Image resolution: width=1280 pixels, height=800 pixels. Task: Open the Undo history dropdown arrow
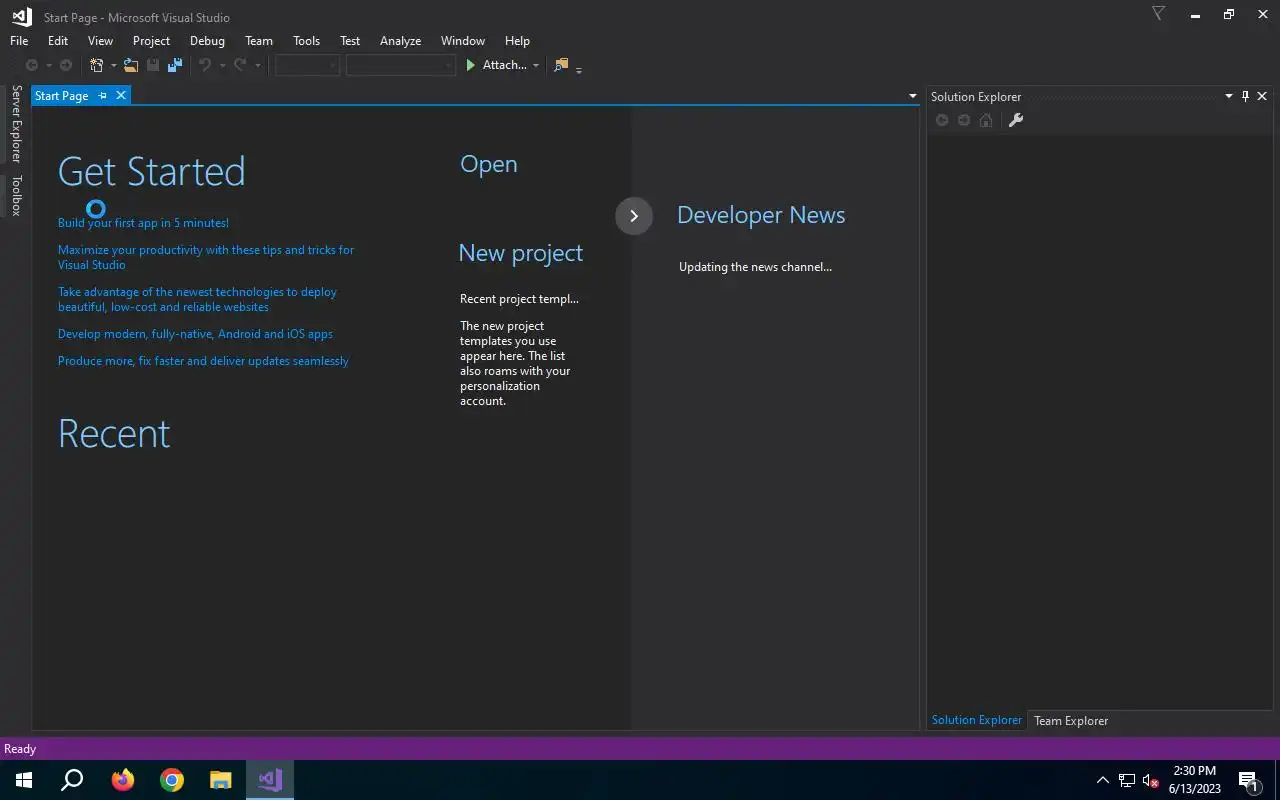tap(222, 66)
